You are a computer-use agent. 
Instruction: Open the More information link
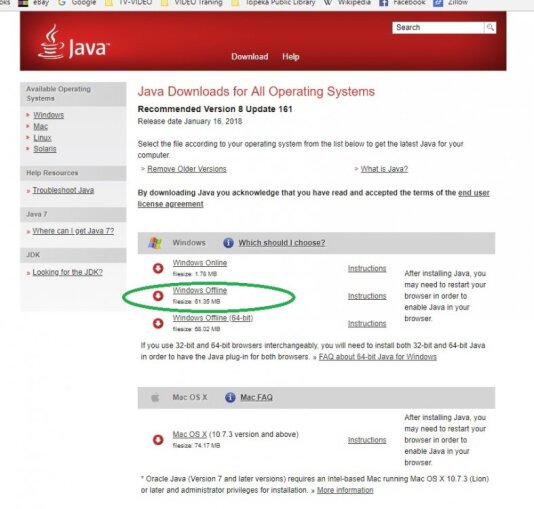click(x=345, y=490)
